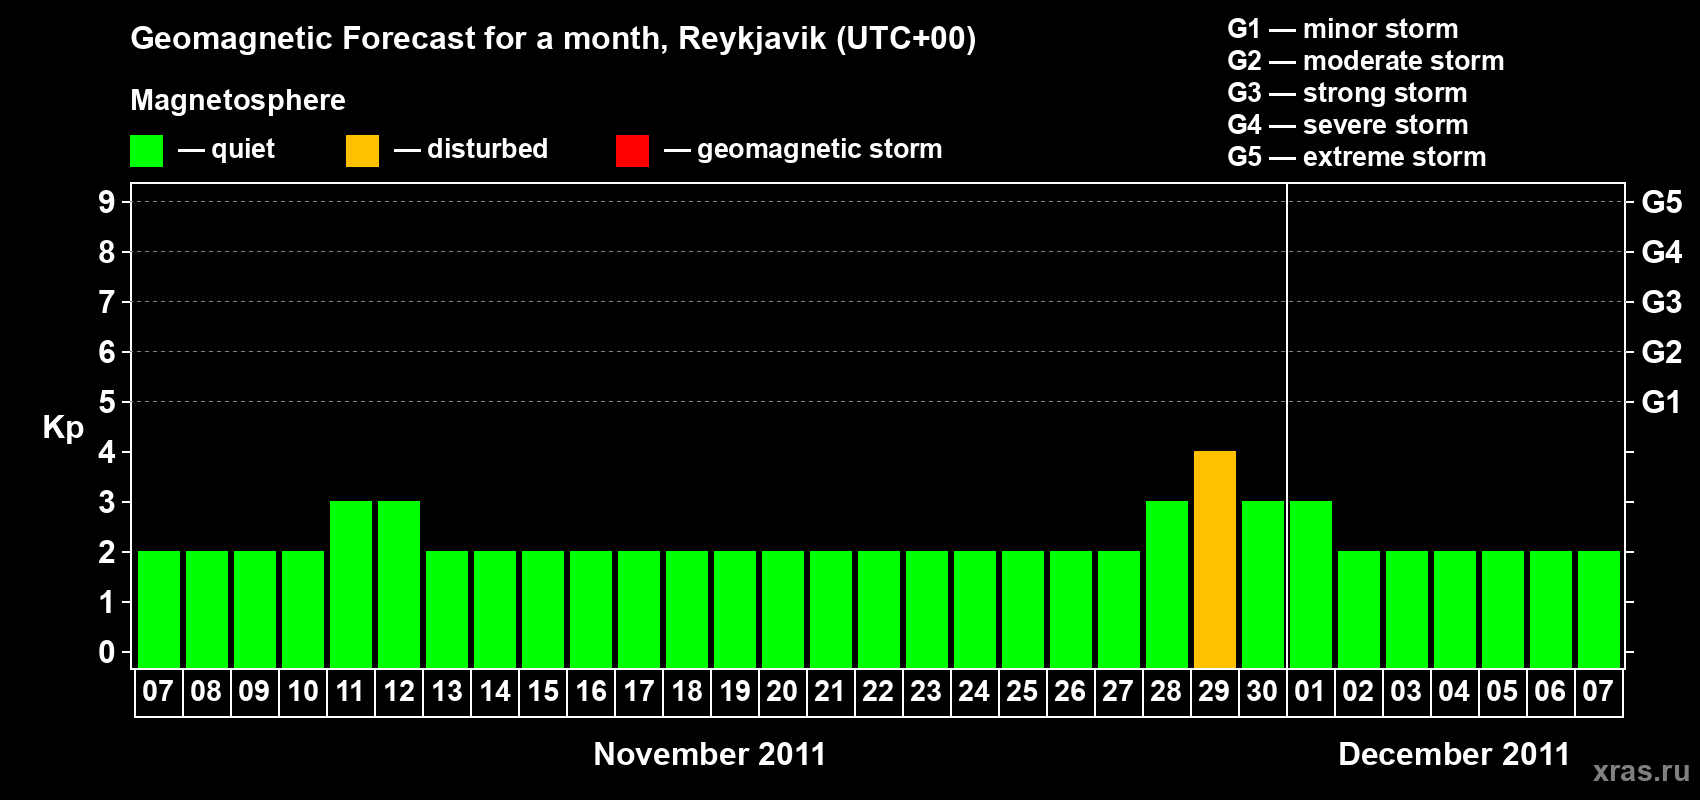Click the G5 label on right axis
Screen dimensions: 1700x800
(x=1662, y=202)
